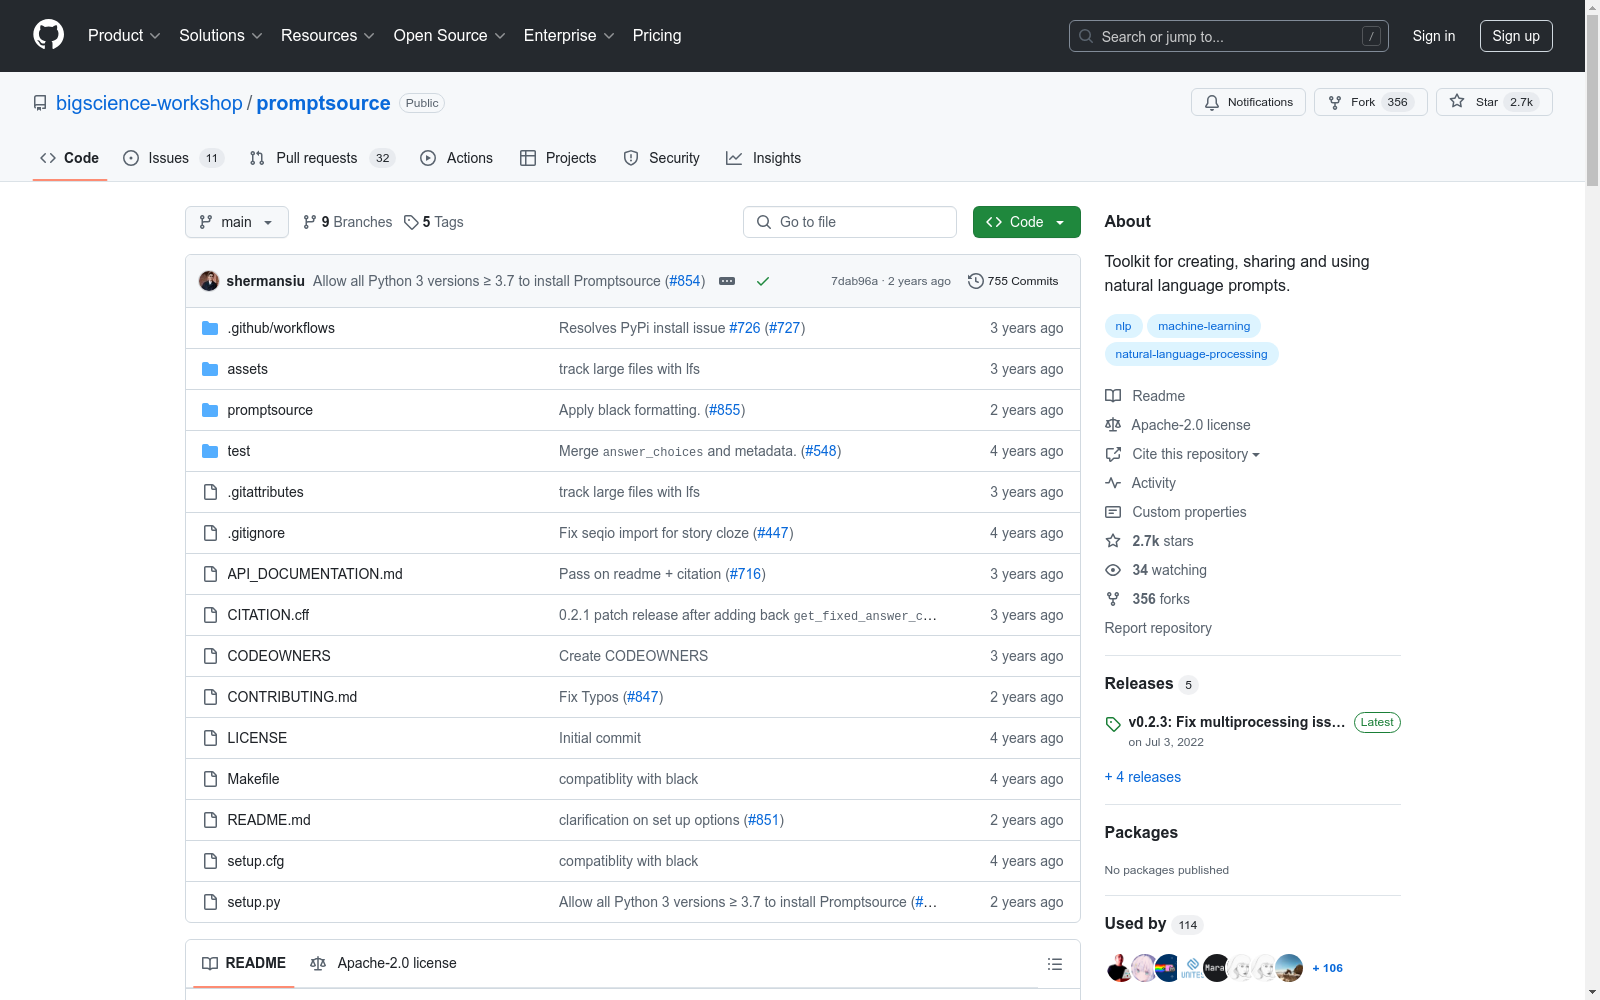Star the promptsource repository

(x=1494, y=102)
